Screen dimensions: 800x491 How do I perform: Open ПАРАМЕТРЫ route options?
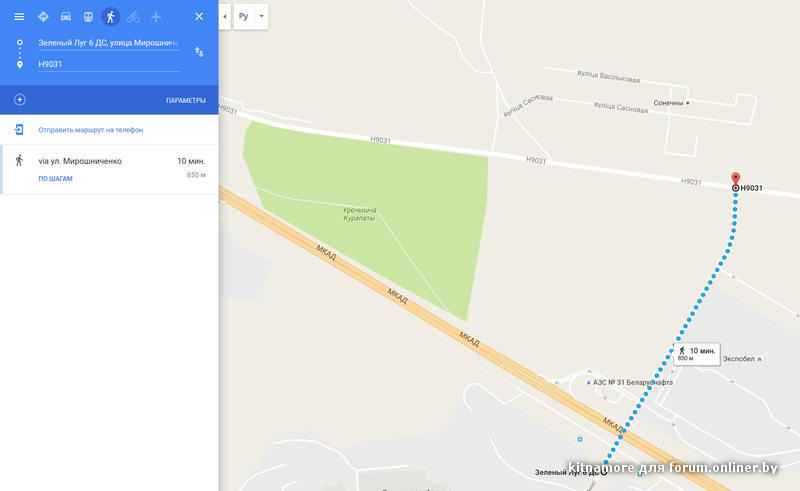pyautogui.click(x=186, y=101)
